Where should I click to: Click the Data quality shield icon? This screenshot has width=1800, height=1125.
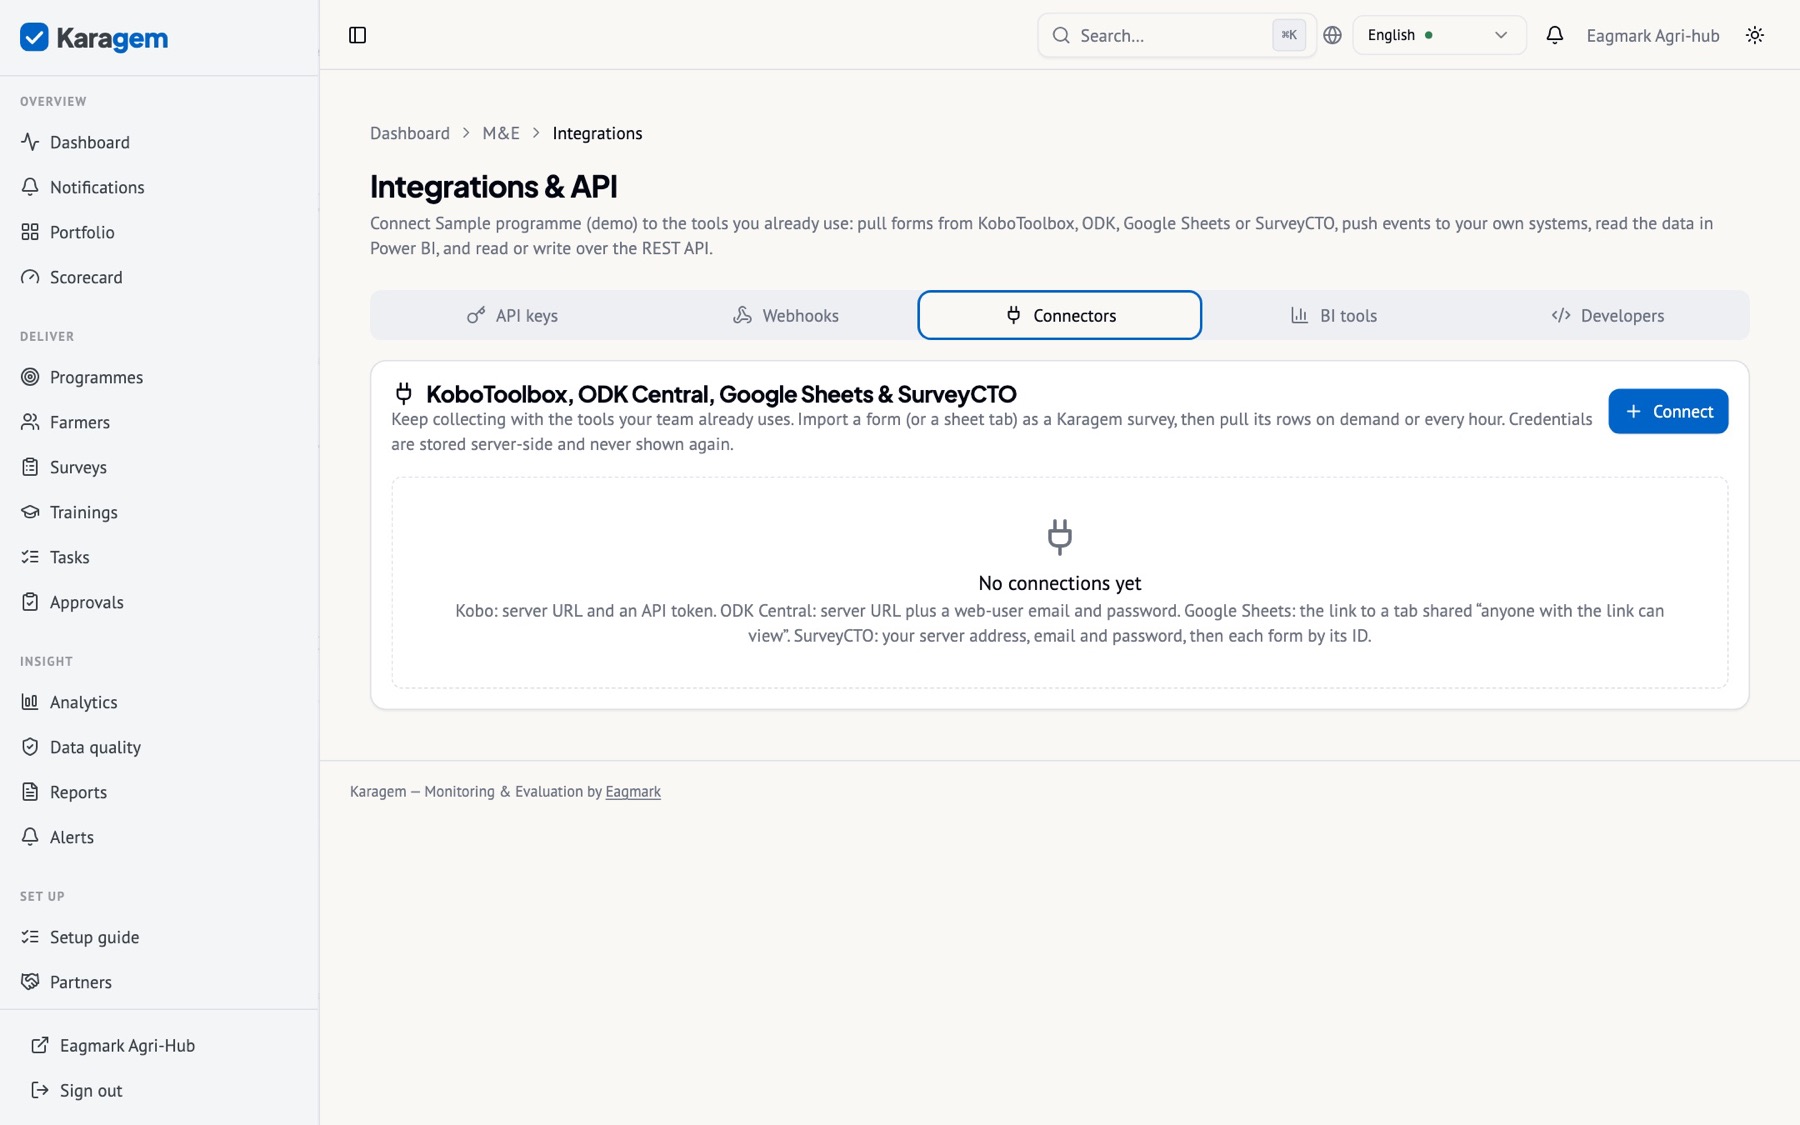[30, 747]
